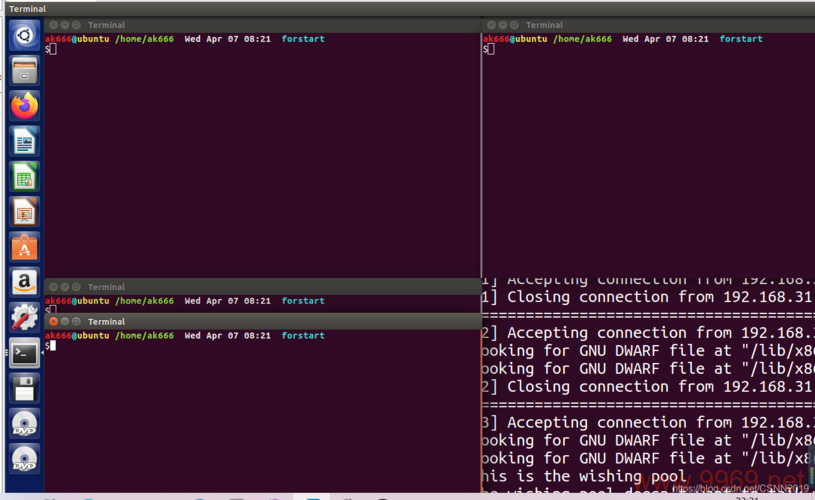Minimize the middle-left background Terminal window
This screenshot has width=815, height=500.
65,287
